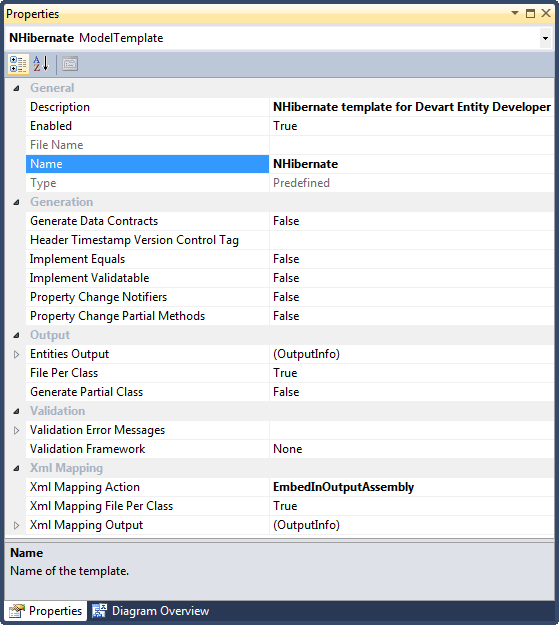
Task: Maximize the Properties panel
Action: pos(530,13)
